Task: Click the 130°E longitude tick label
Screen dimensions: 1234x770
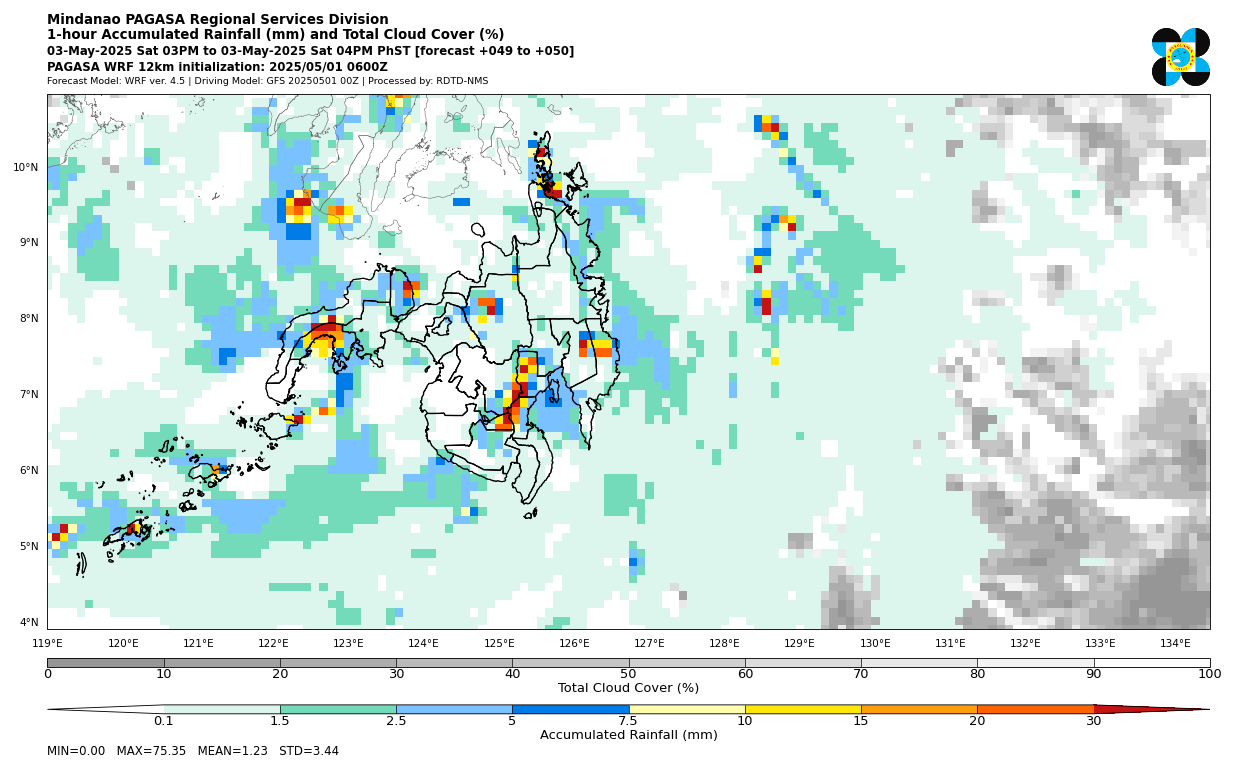Action: pos(875,644)
